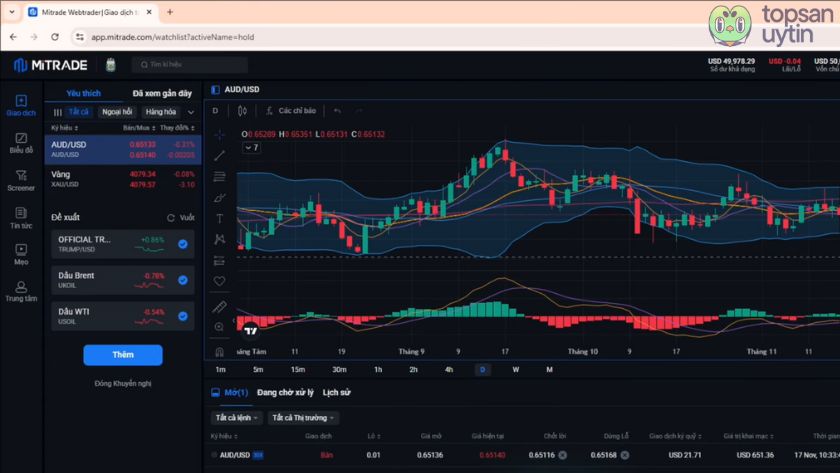
Task: Open Tin tức news section
Action: coord(21,218)
